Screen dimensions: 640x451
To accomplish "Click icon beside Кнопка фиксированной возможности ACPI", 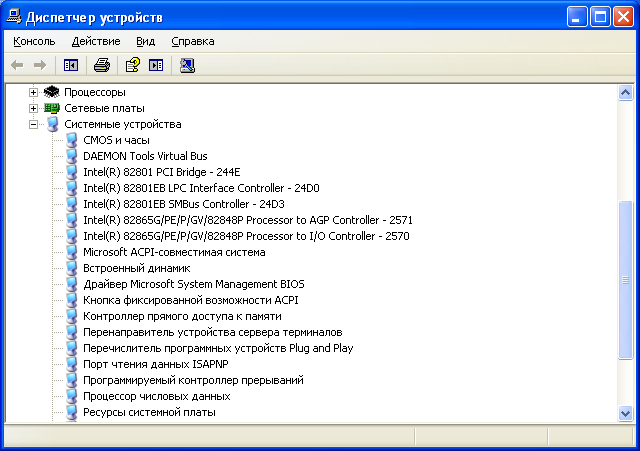I will (72, 300).
